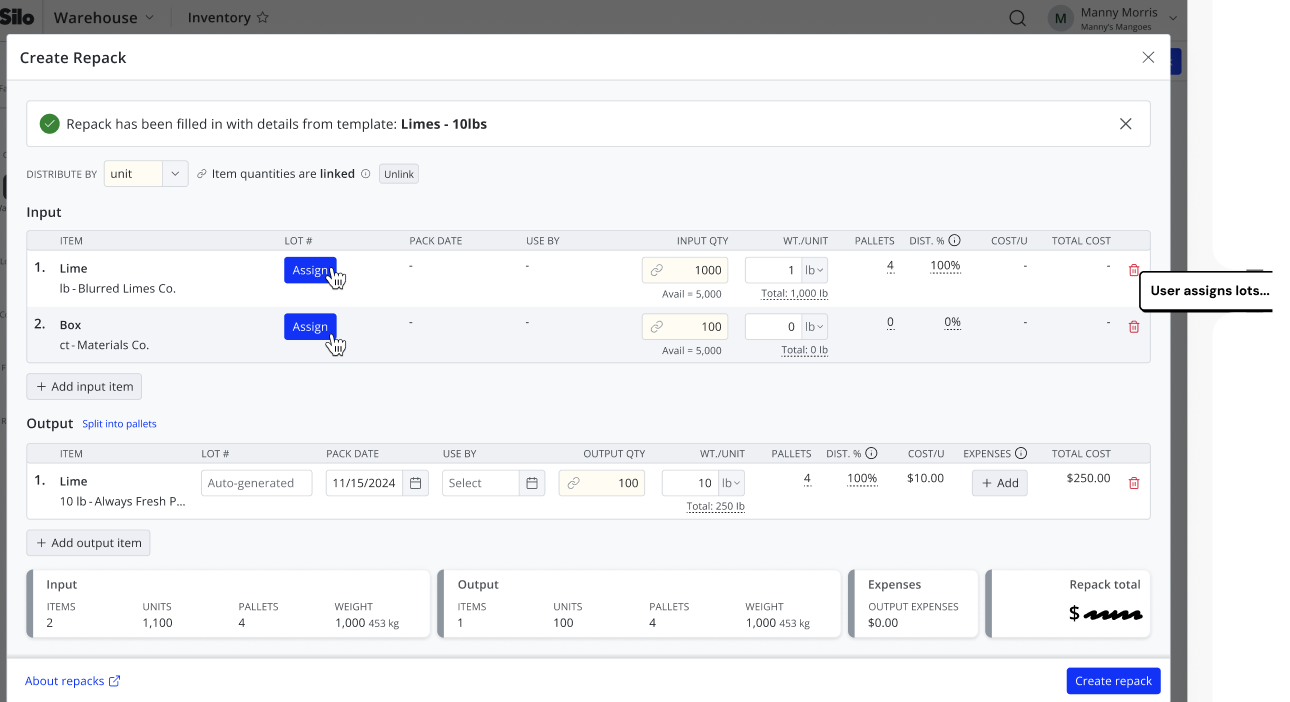Open About repacks link

(x=73, y=681)
